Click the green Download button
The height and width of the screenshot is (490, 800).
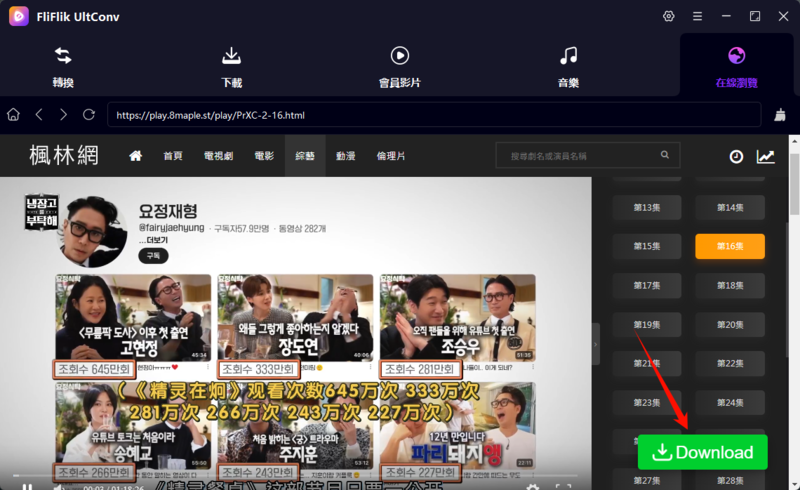click(702, 452)
